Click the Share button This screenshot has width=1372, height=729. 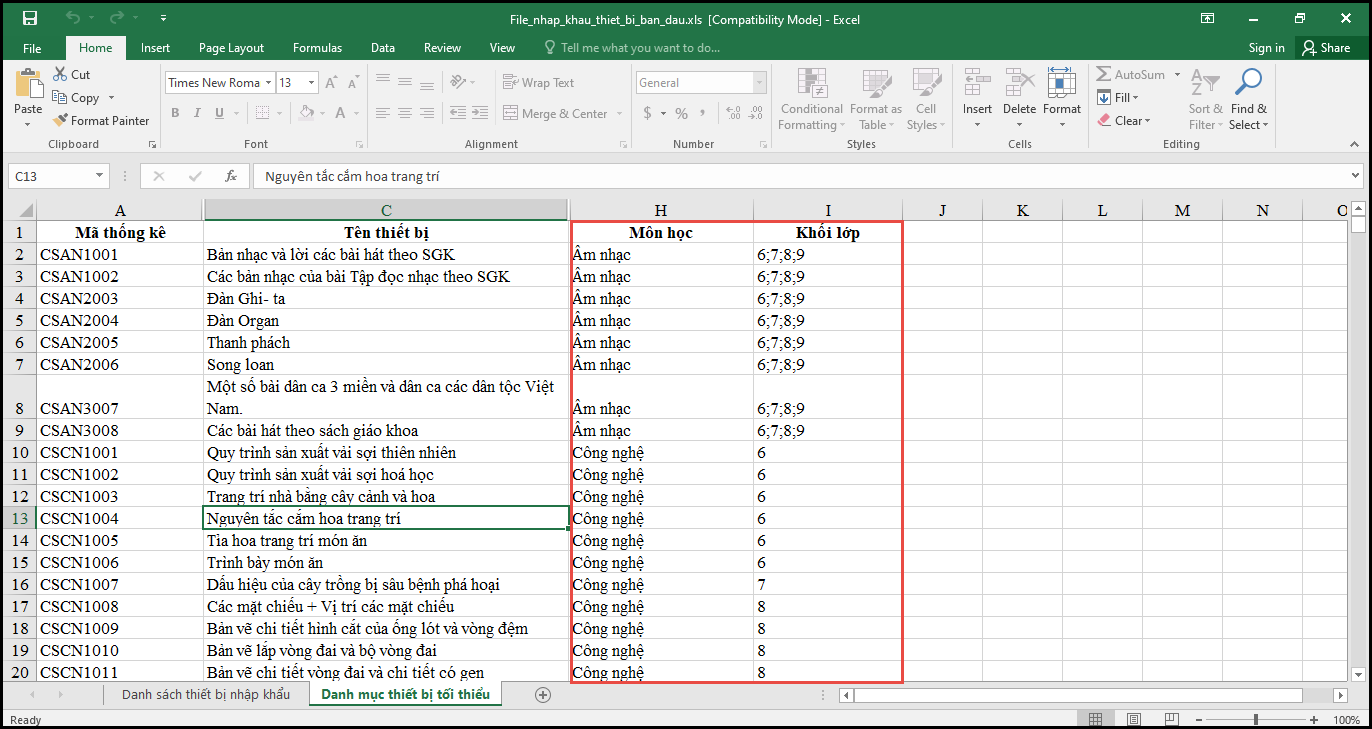coord(1325,48)
